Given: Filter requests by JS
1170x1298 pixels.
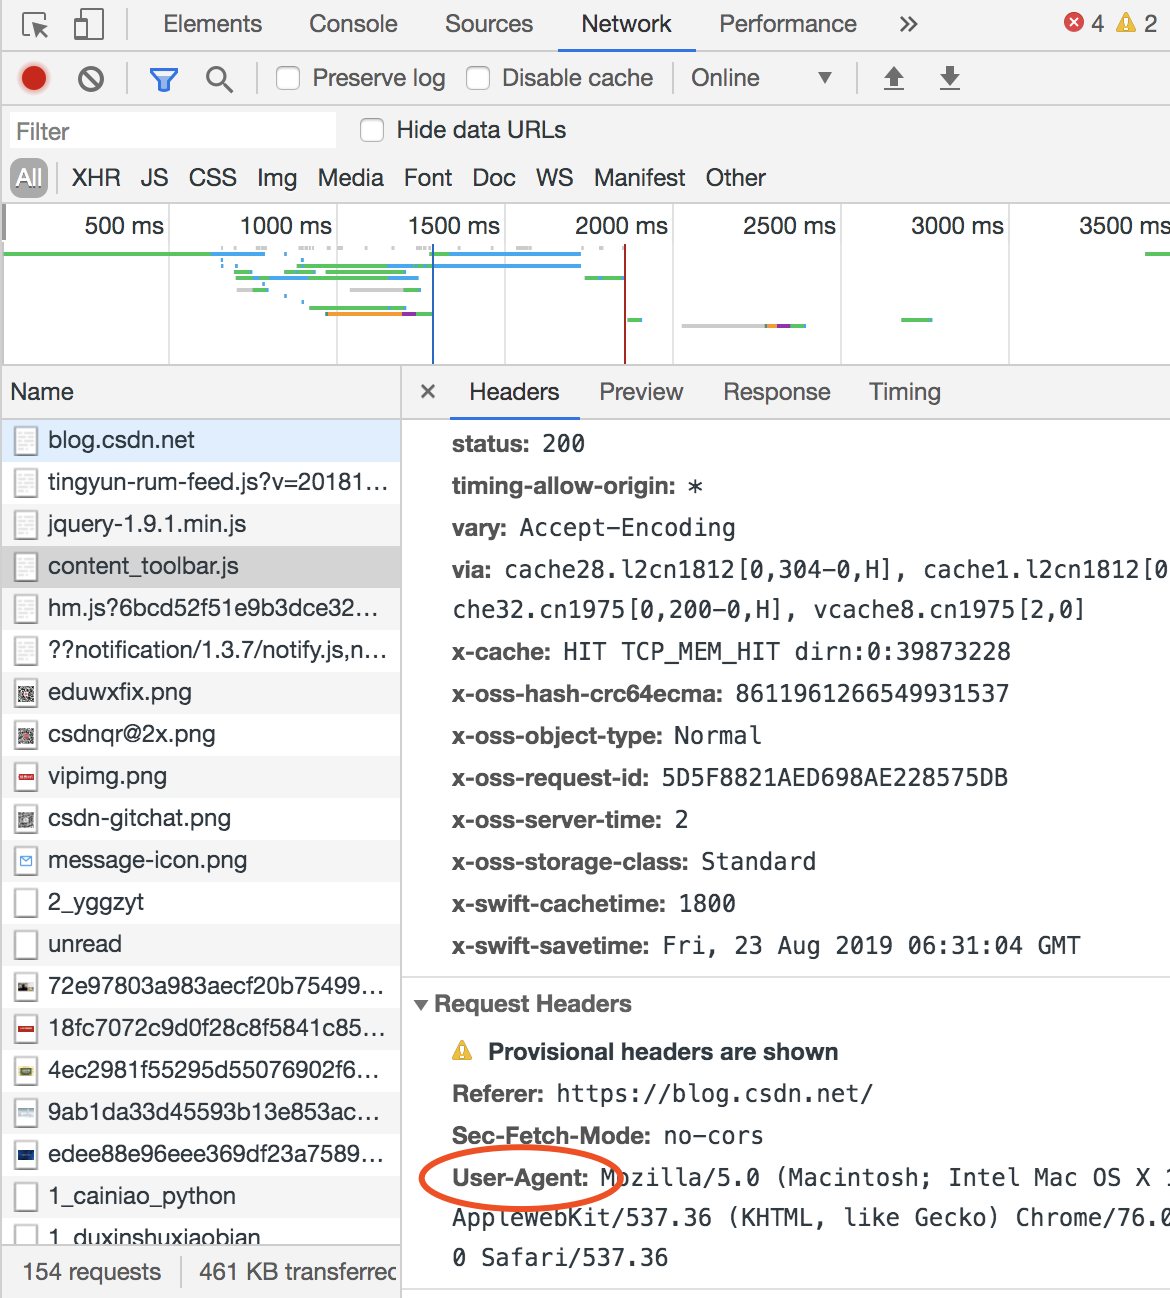Looking at the screenshot, I should [x=154, y=178].
